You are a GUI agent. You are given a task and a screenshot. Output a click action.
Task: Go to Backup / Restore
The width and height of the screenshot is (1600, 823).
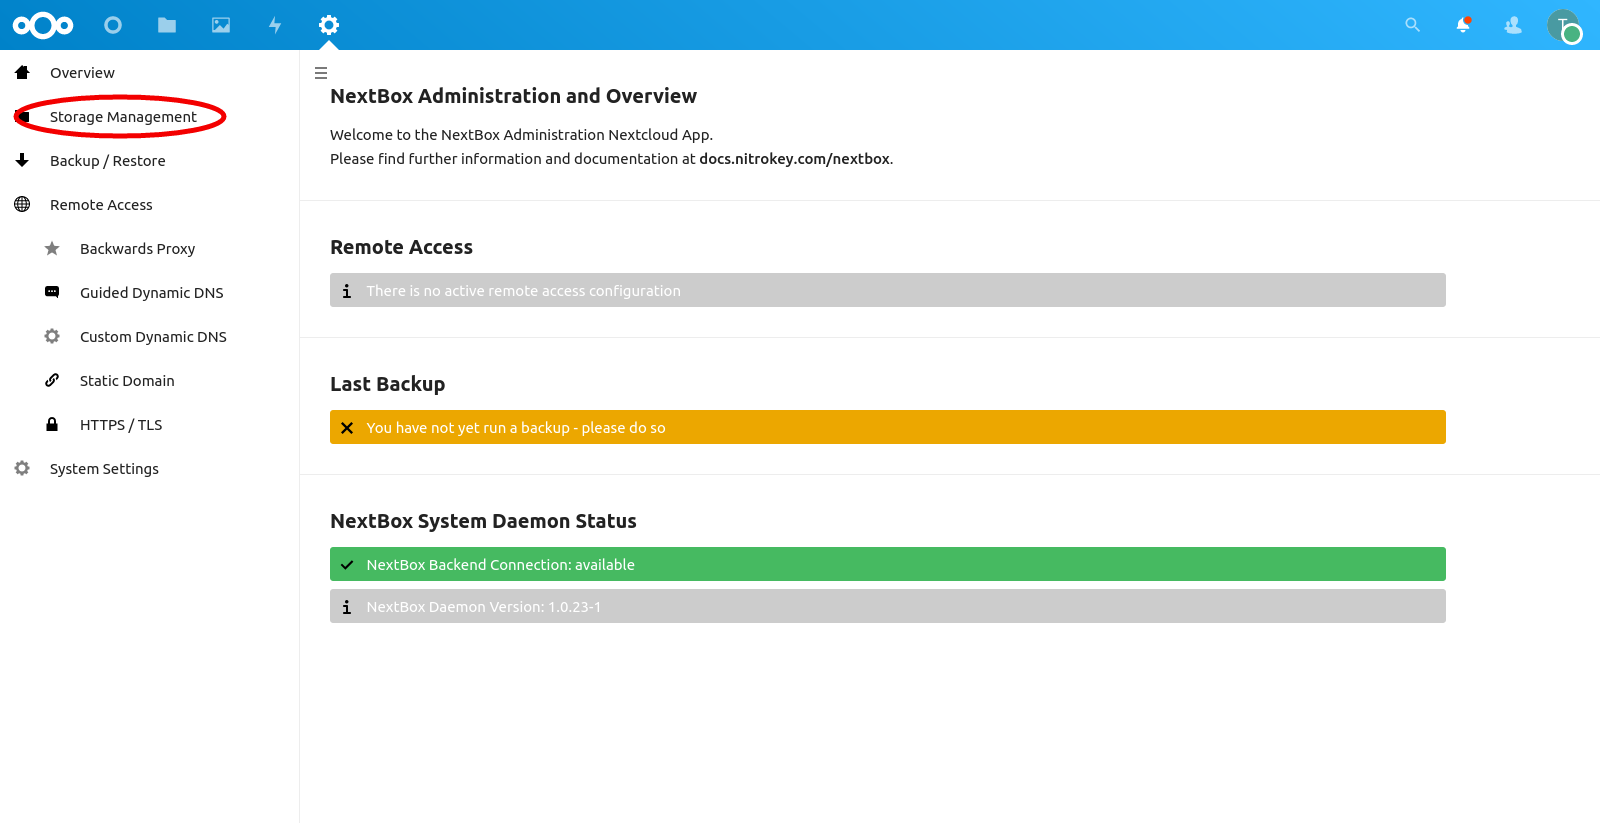(150, 160)
